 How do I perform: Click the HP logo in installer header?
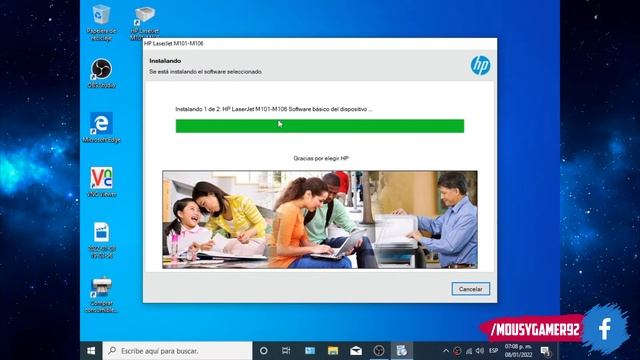coord(480,65)
